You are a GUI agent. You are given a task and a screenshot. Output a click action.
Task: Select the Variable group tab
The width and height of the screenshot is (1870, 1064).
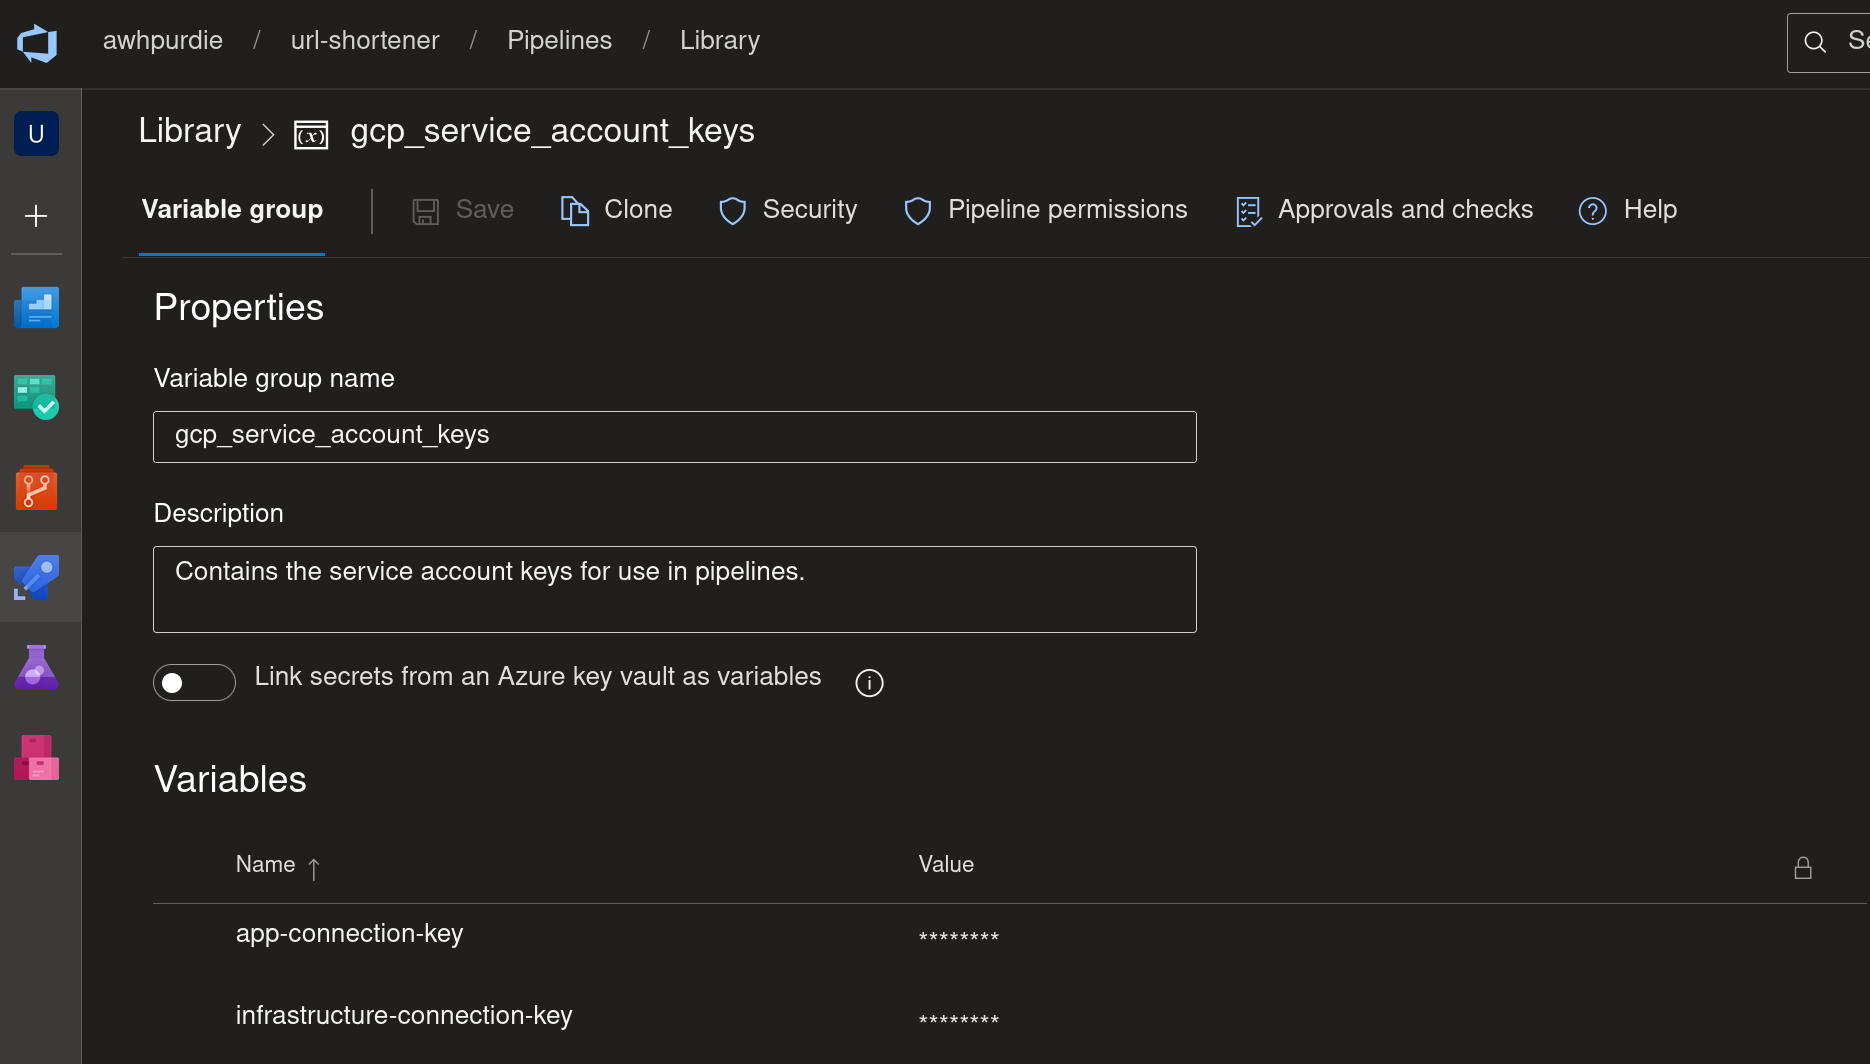click(232, 210)
